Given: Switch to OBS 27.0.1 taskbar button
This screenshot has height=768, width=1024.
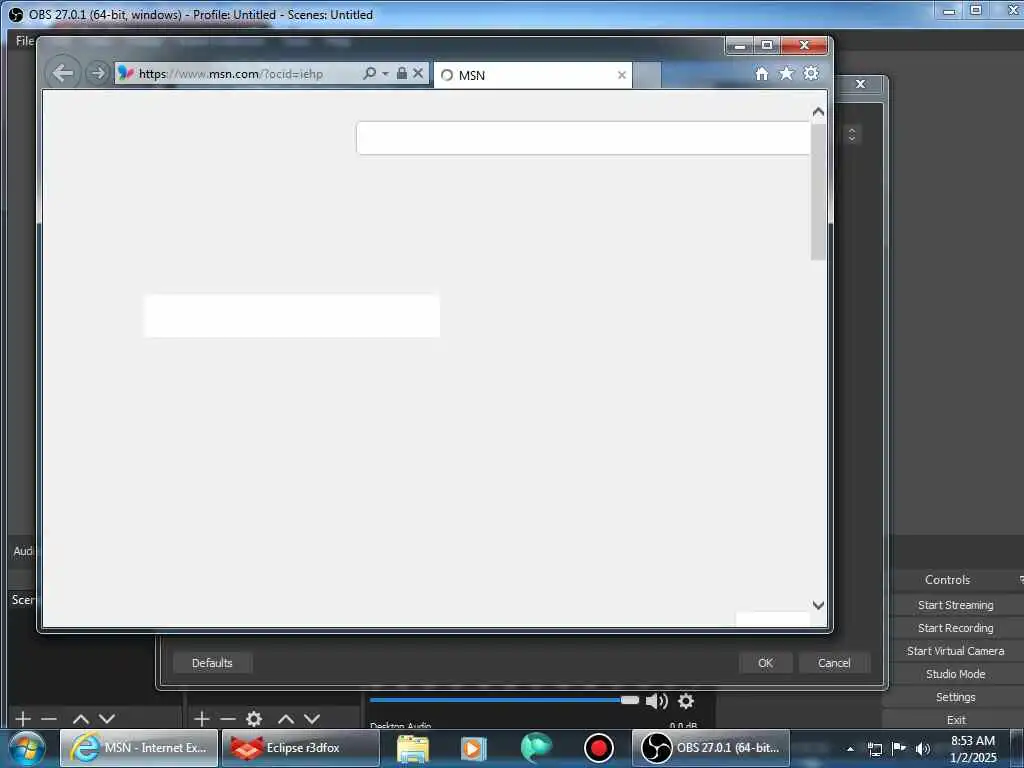Looking at the screenshot, I should coord(711,748).
